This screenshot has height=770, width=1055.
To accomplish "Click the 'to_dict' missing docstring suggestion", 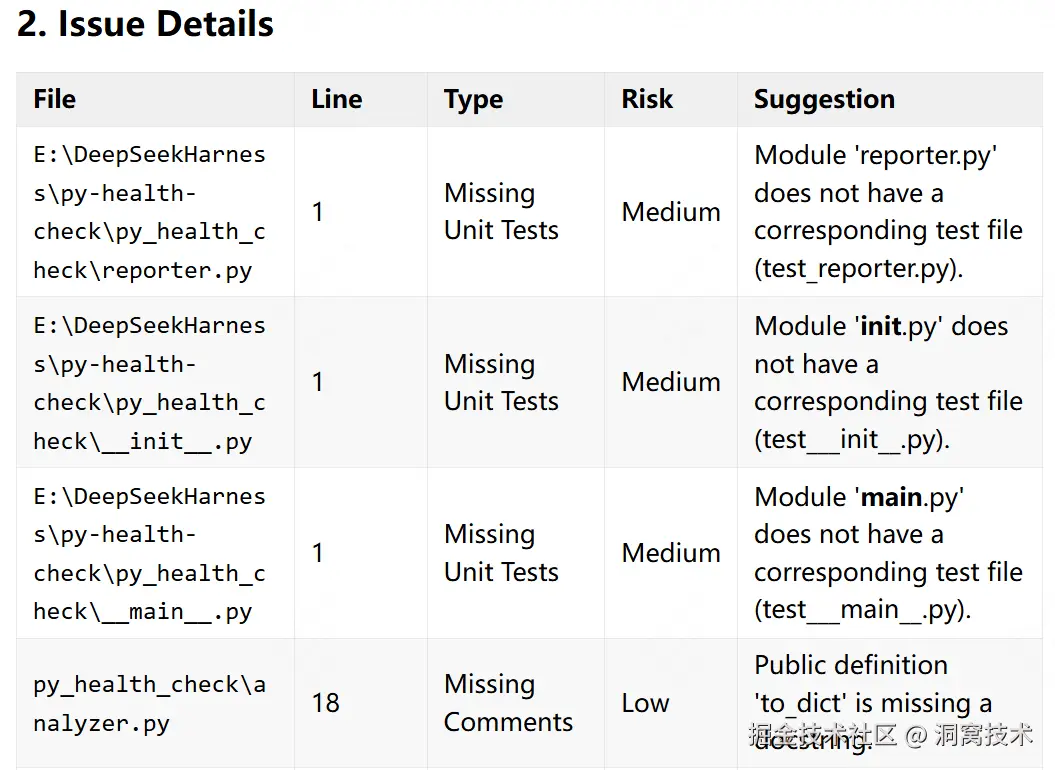I will (873, 703).
